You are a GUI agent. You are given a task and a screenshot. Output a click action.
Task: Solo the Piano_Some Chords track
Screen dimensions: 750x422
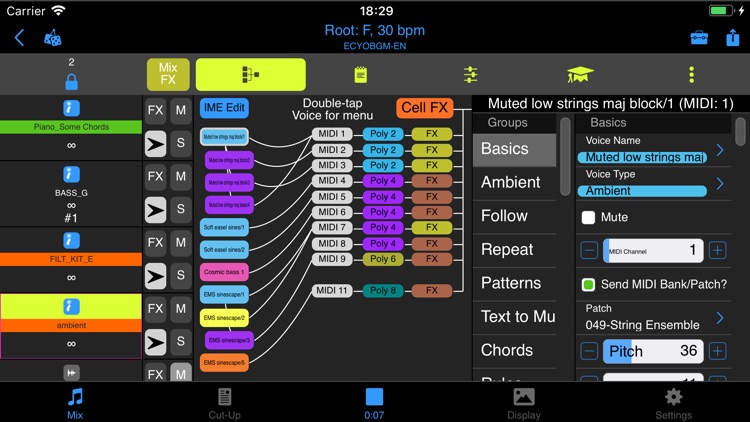pos(181,143)
